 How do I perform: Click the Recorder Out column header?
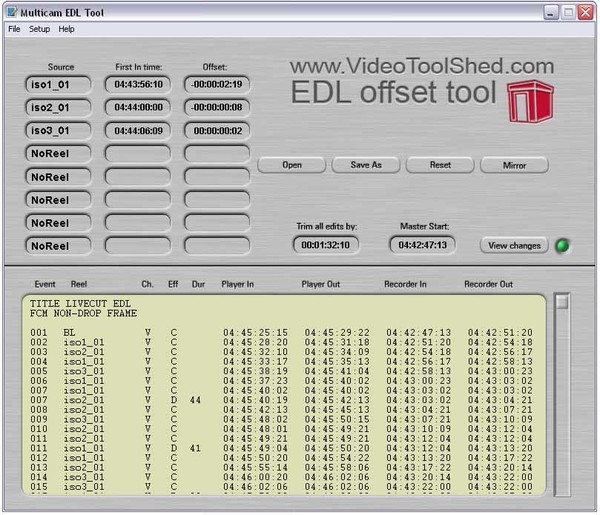(x=488, y=284)
